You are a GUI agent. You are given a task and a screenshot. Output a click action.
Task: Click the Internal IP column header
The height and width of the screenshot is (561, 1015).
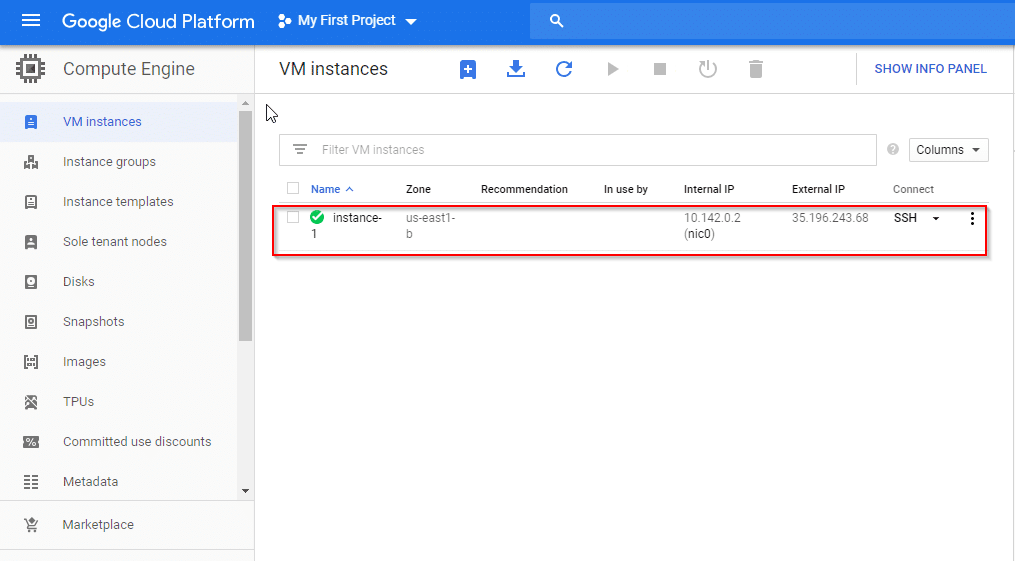coord(709,189)
